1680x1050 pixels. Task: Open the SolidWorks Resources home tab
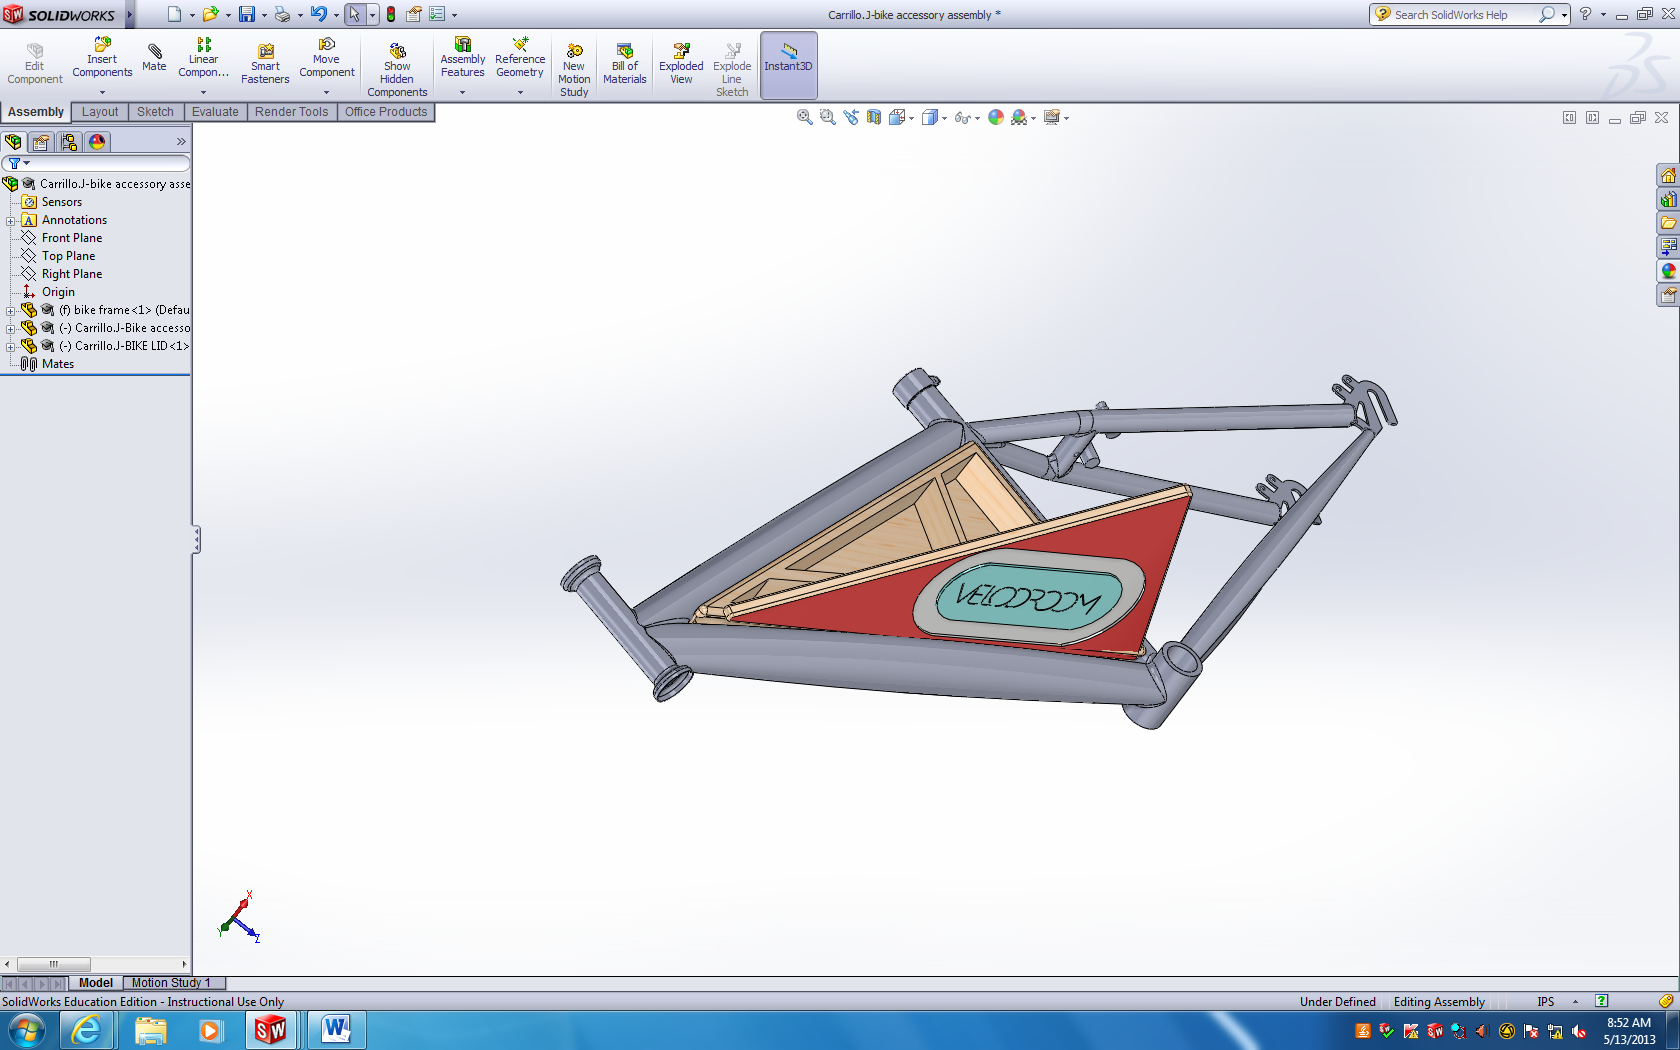tap(1668, 176)
